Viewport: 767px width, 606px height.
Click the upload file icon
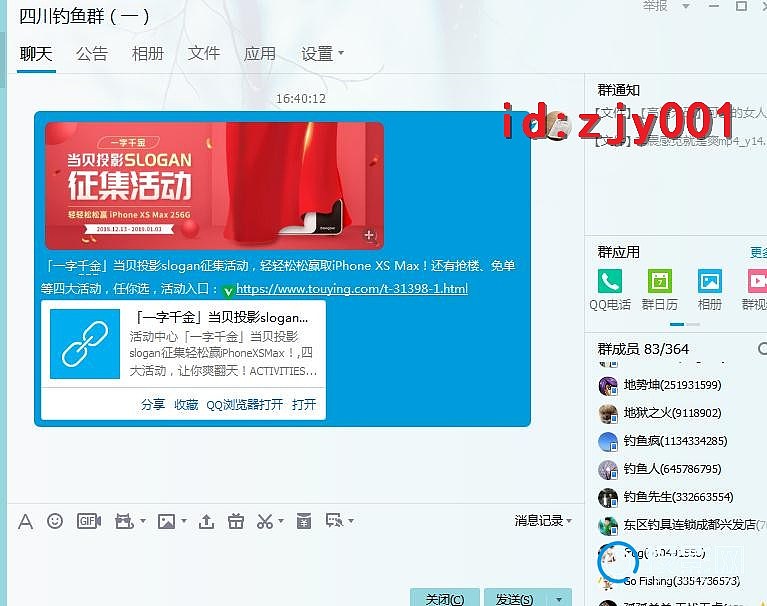(206, 521)
